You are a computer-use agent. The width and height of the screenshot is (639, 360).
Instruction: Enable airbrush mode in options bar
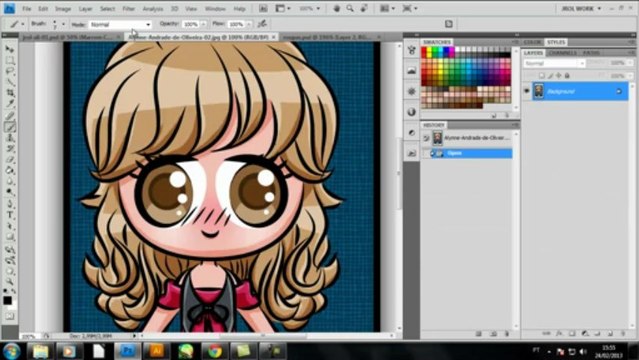262,24
